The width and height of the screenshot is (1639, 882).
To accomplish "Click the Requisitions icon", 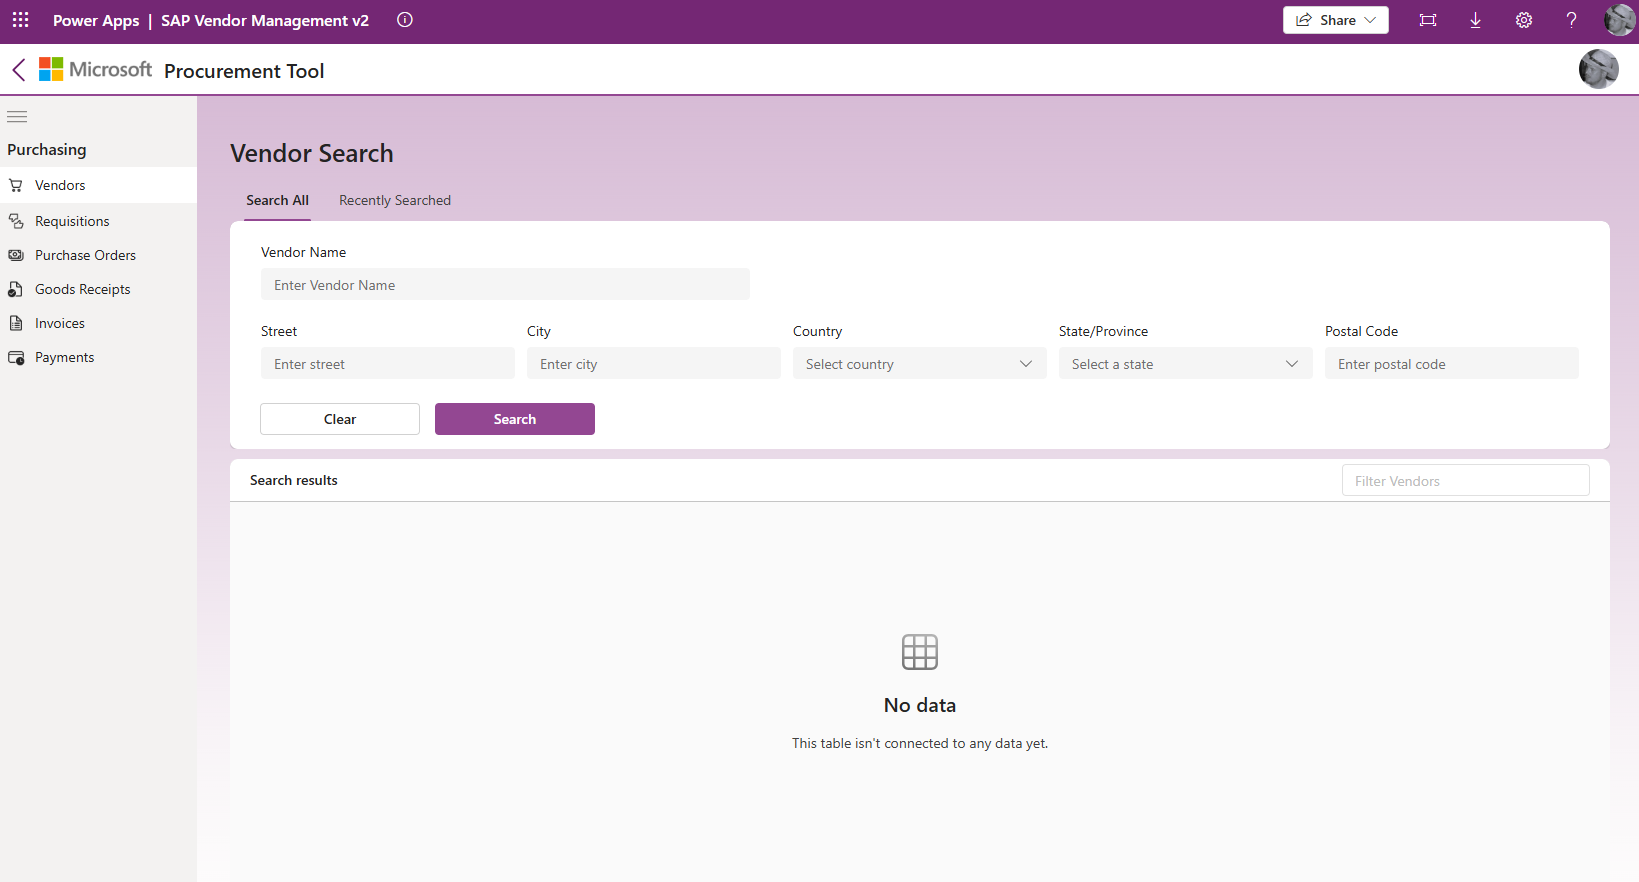I will click(16, 221).
